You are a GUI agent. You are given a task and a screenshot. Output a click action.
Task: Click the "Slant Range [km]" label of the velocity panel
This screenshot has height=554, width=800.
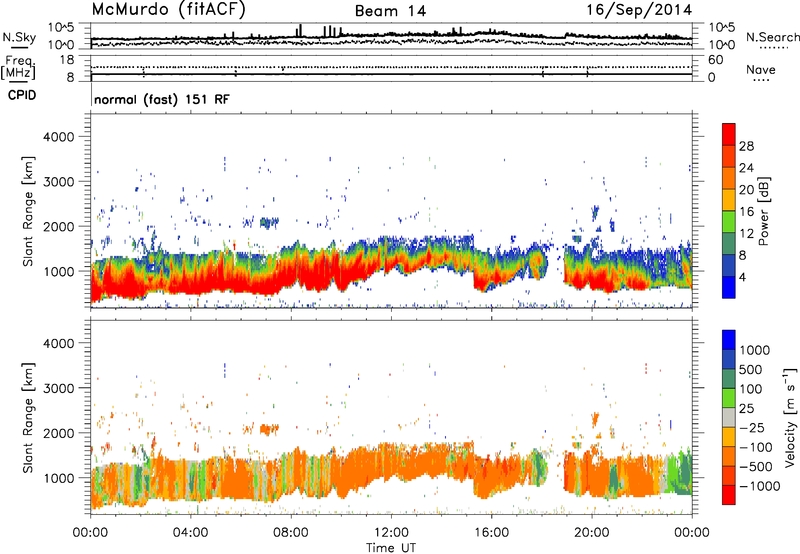click(28, 417)
